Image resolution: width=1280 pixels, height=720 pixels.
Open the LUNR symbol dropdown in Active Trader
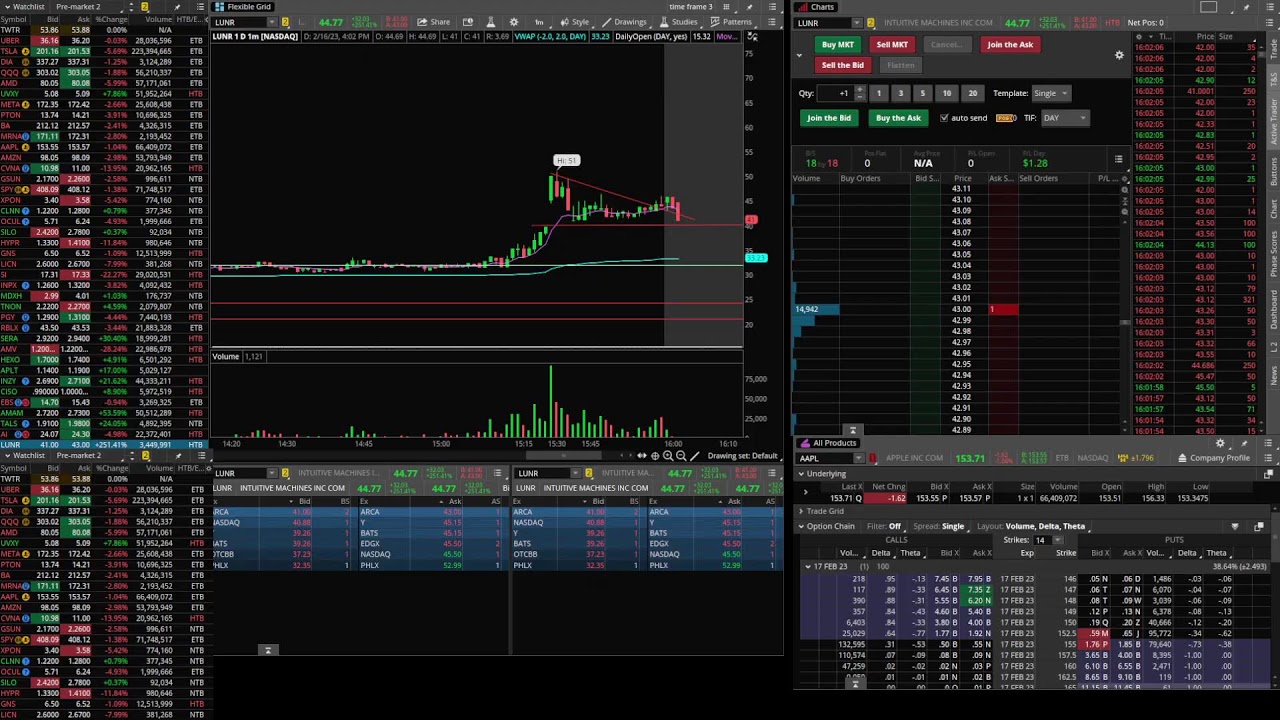click(856, 22)
